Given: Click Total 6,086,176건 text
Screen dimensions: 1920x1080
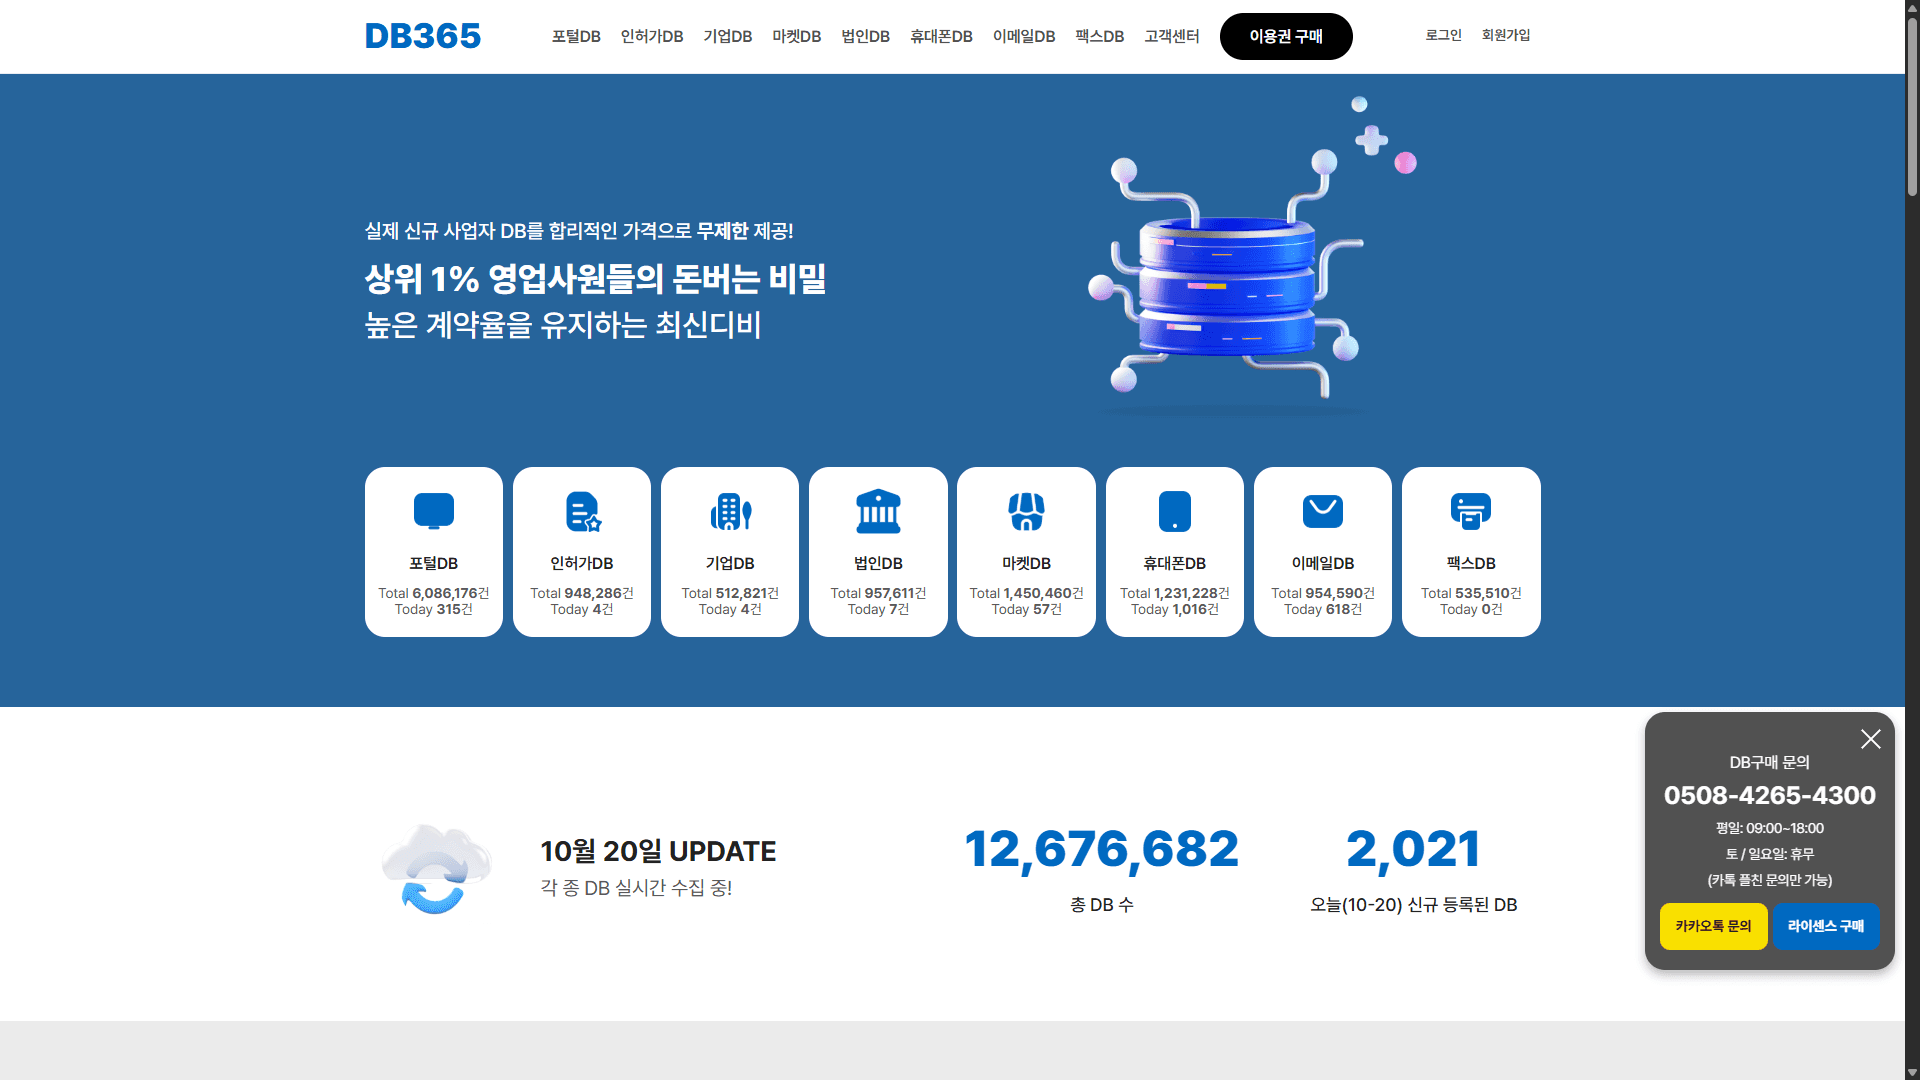Looking at the screenshot, I should click(x=434, y=593).
